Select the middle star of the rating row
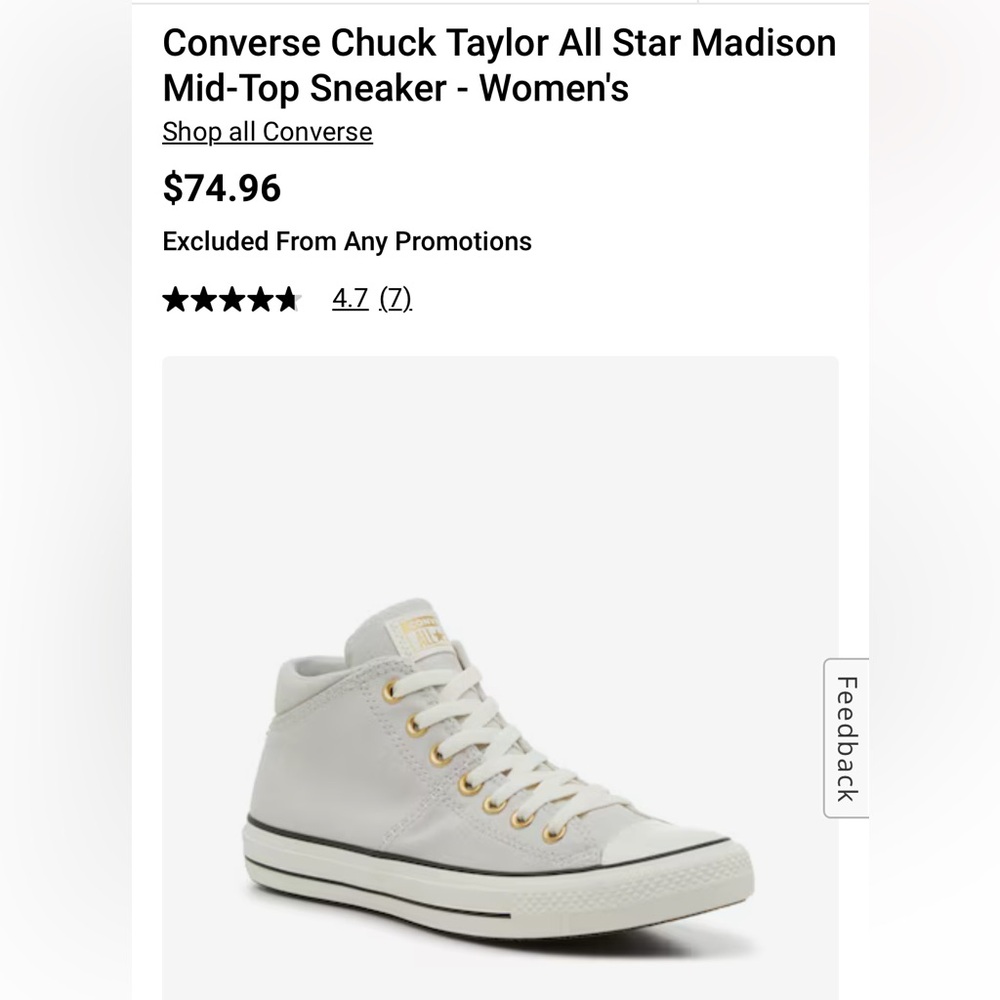The height and width of the screenshot is (1000, 1000). tap(232, 298)
